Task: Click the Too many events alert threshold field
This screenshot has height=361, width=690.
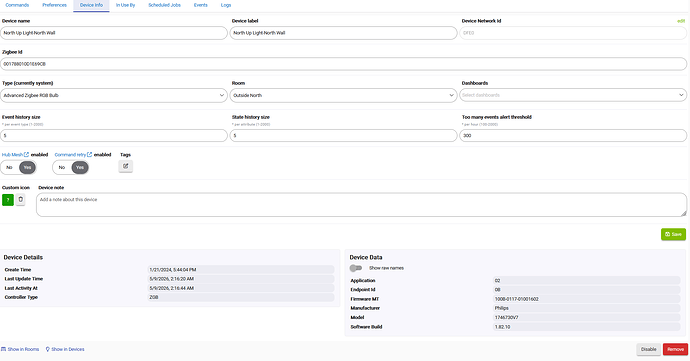Action: pos(573,136)
